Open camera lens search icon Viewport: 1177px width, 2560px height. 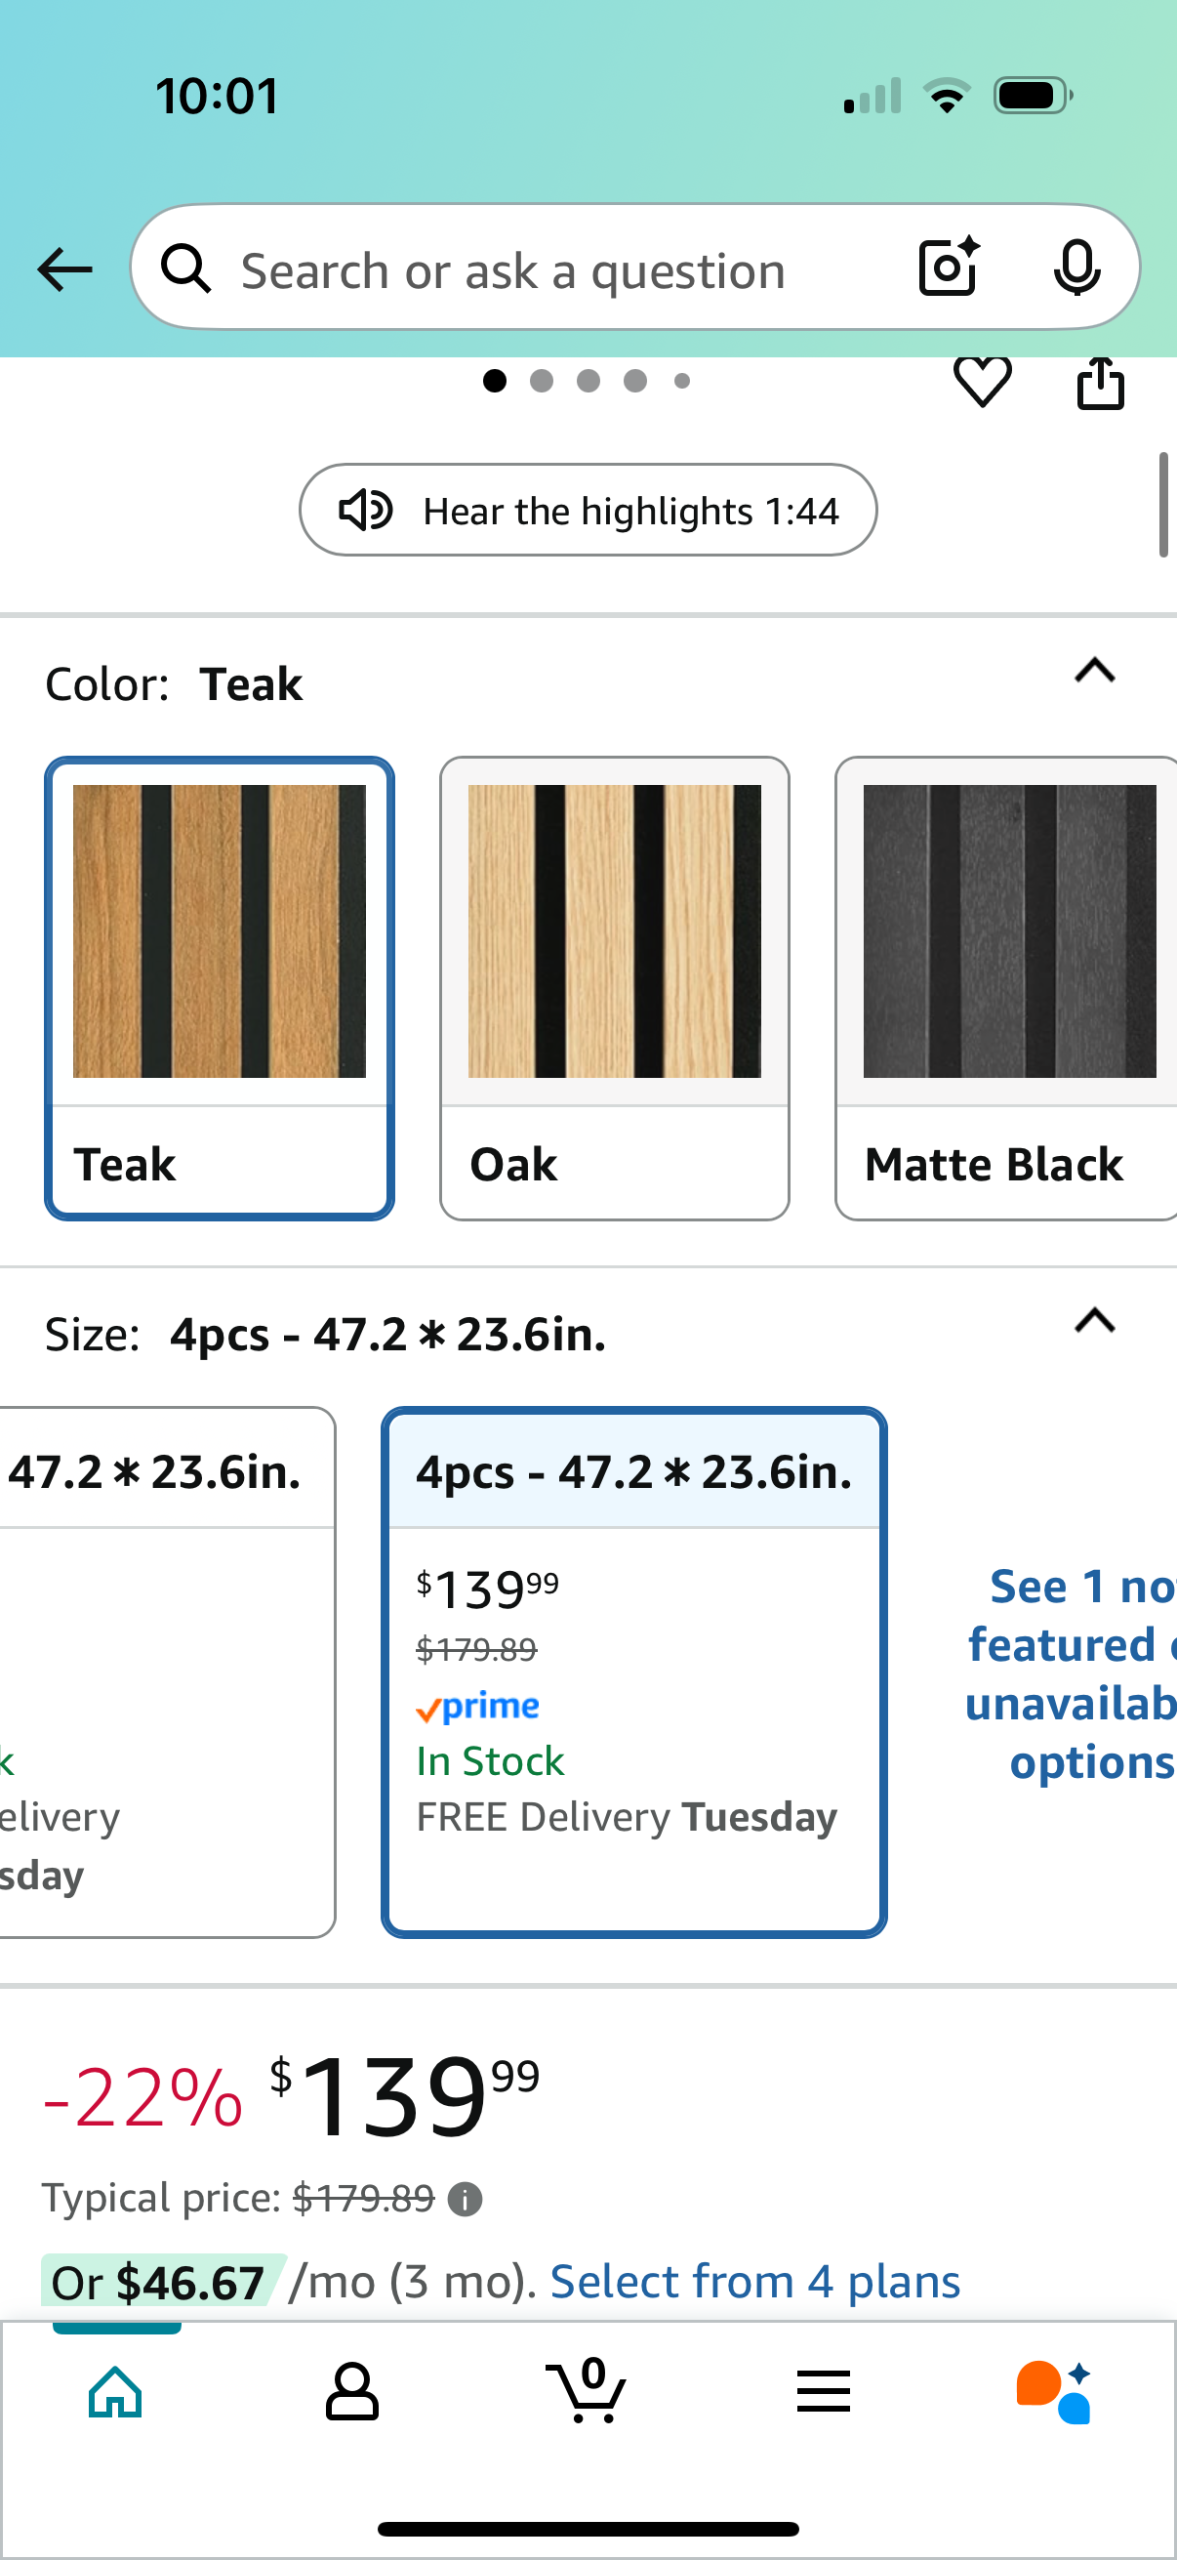948,267
